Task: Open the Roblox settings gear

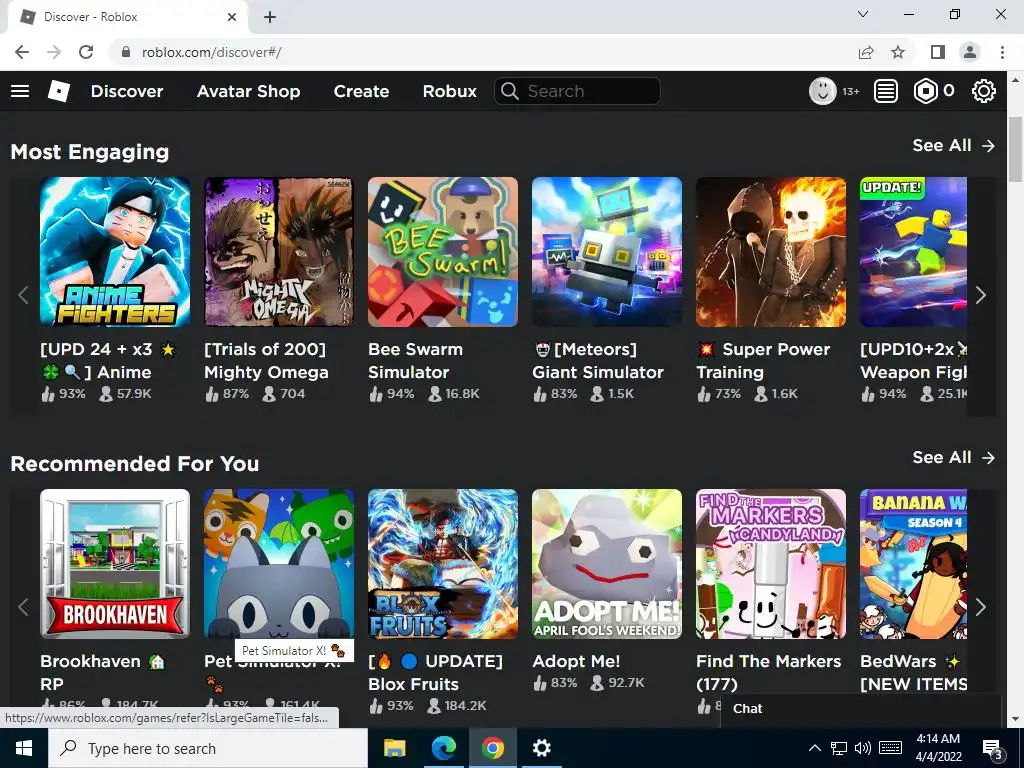Action: coord(984,91)
